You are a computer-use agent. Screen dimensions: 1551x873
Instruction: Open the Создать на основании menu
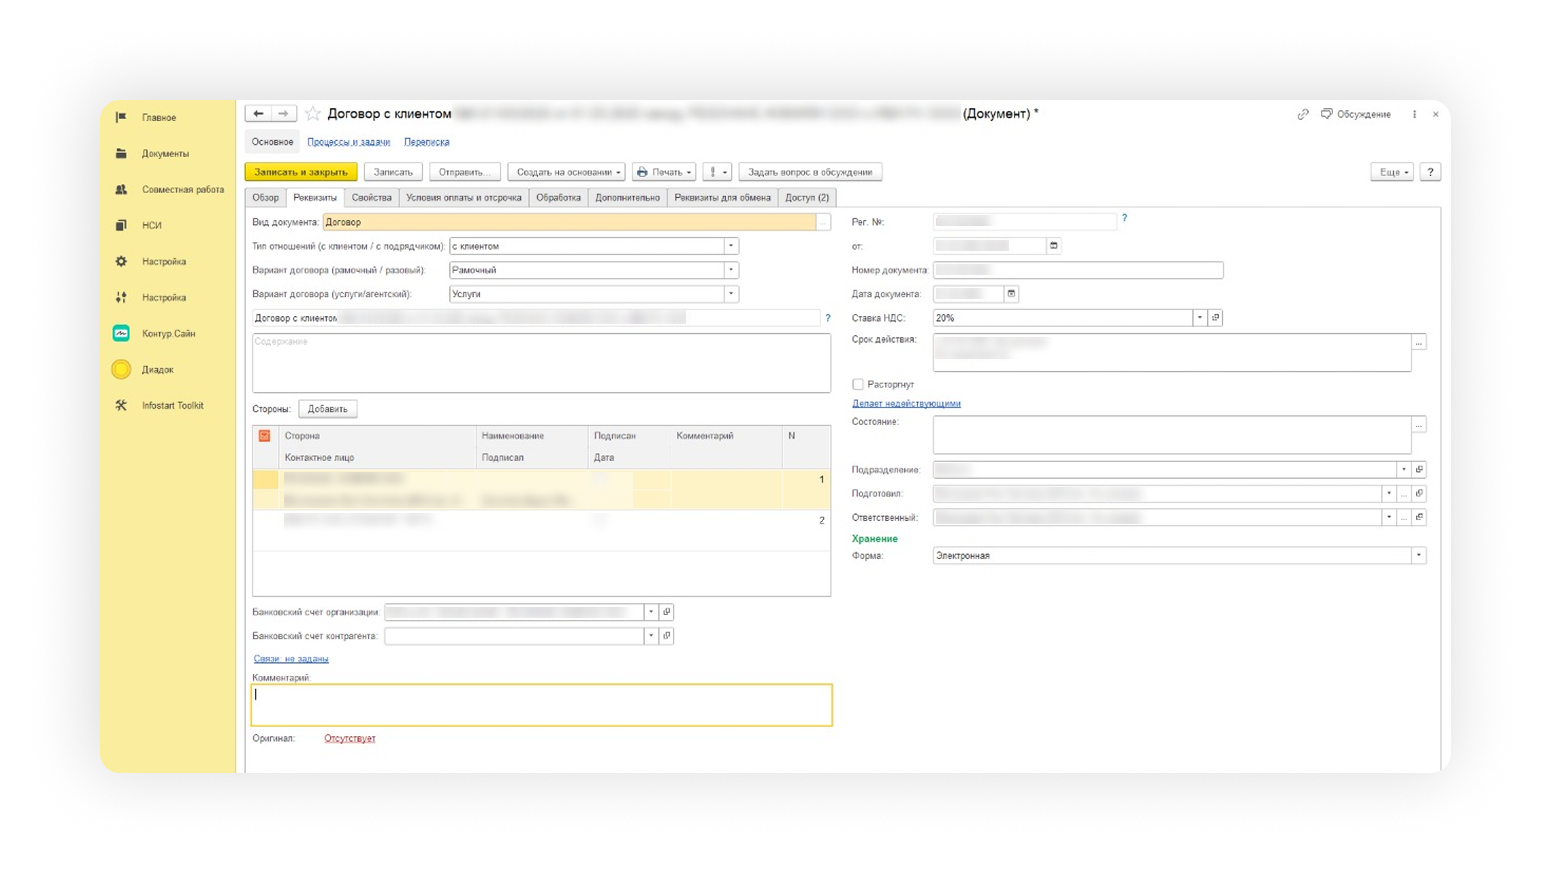pyautogui.click(x=567, y=172)
